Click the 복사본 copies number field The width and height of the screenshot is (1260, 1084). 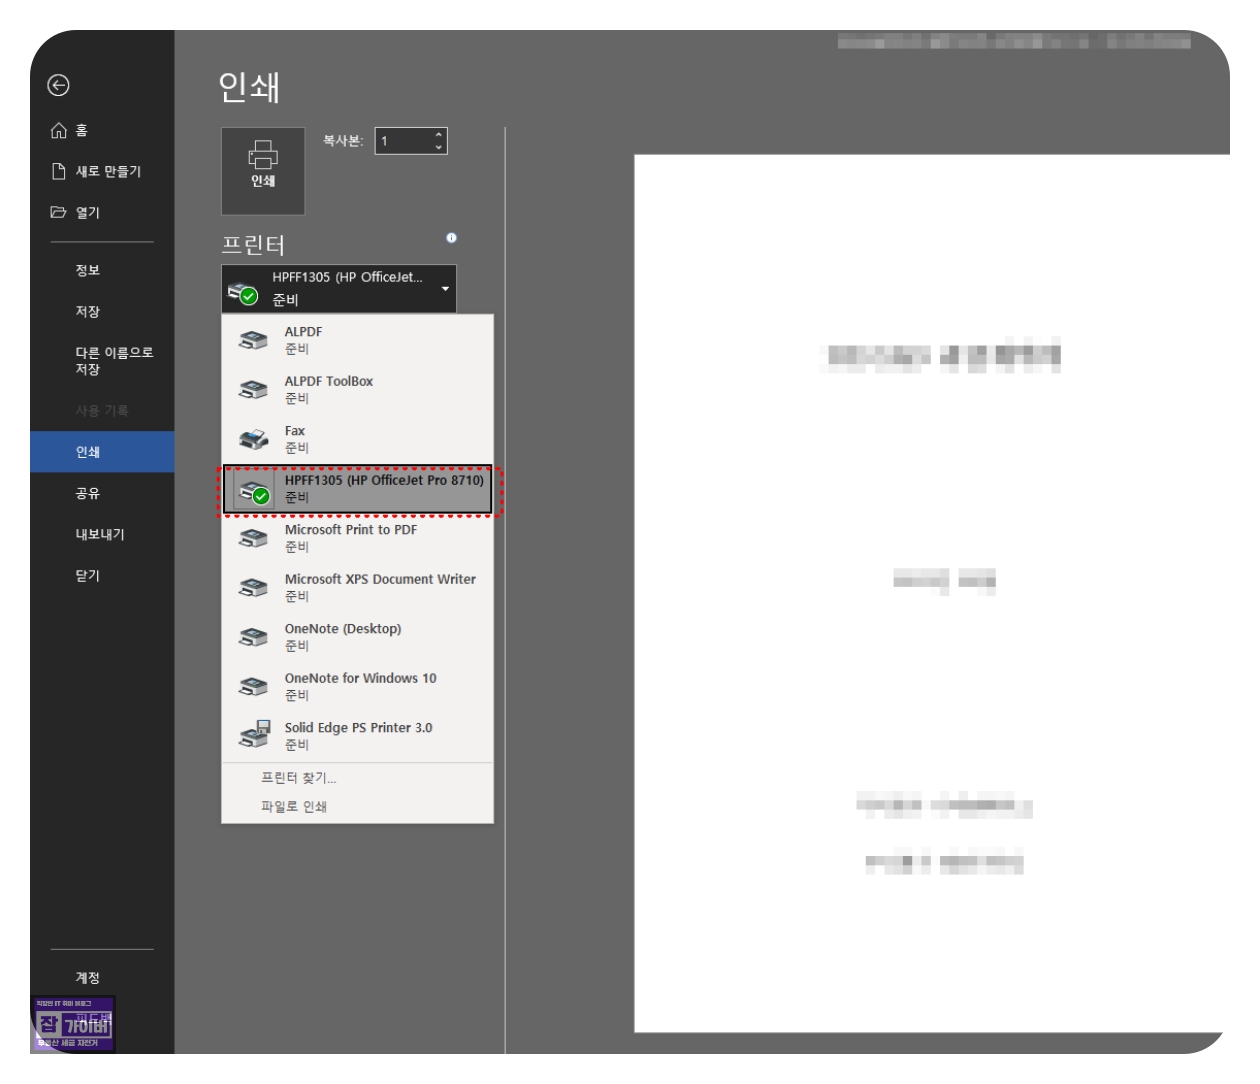404,141
